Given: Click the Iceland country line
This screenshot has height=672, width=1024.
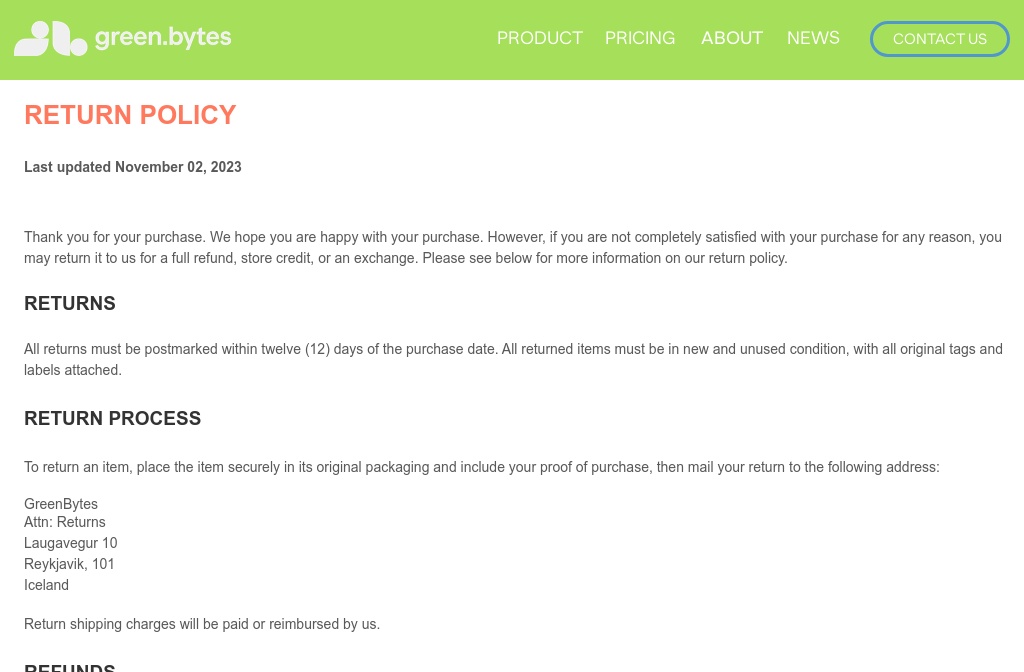Looking at the screenshot, I should [x=46, y=585].
